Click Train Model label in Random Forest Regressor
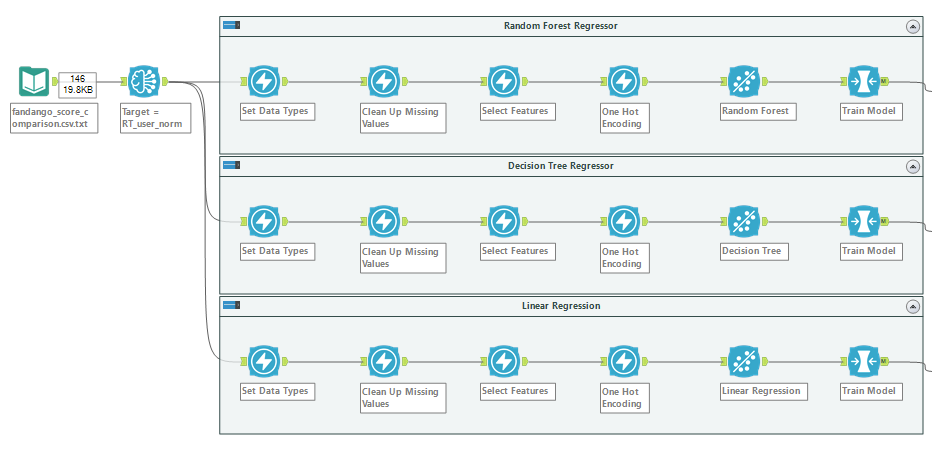This screenshot has height=457, width=932. [871, 112]
